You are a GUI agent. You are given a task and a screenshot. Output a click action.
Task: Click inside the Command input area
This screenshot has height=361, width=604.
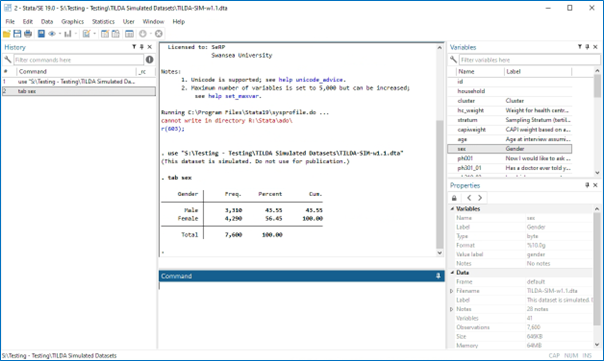click(x=301, y=314)
